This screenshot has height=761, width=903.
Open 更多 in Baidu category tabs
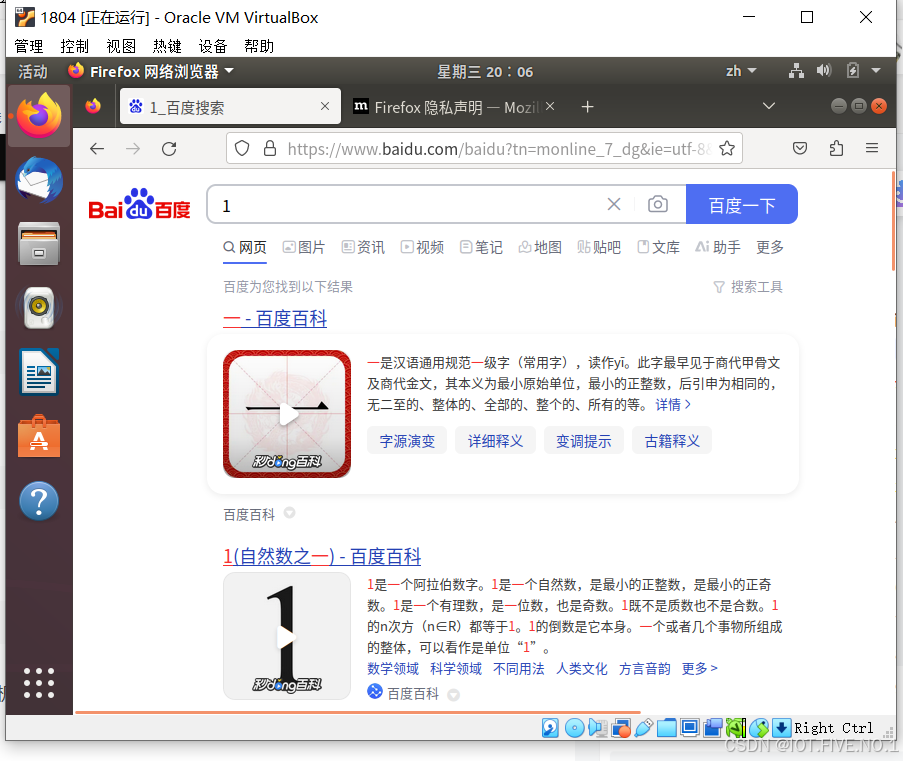tap(770, 247)
